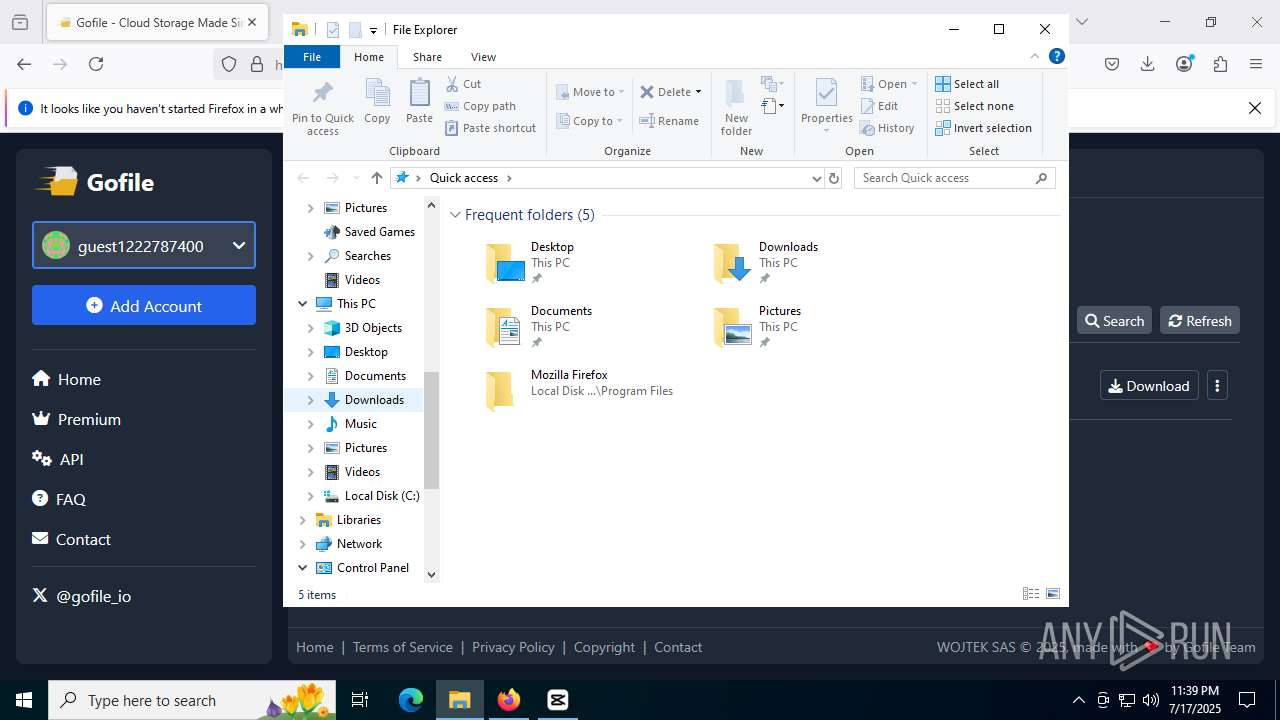Screen dimensions: 1280x720
Task: Click Select all in the ribbon
Action: pyautogui.click(x=967, y=84)
